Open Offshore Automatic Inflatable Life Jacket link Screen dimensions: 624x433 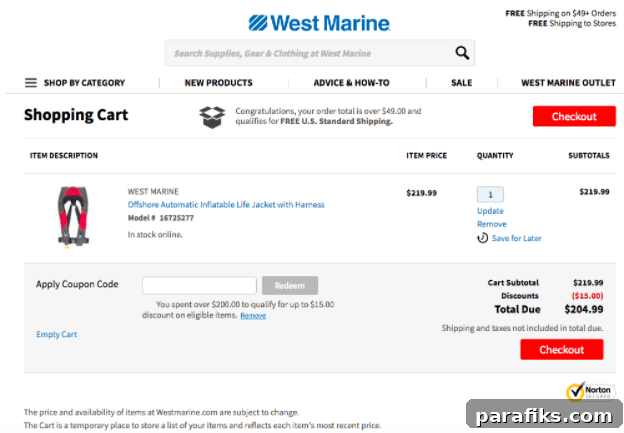[226, 205]
